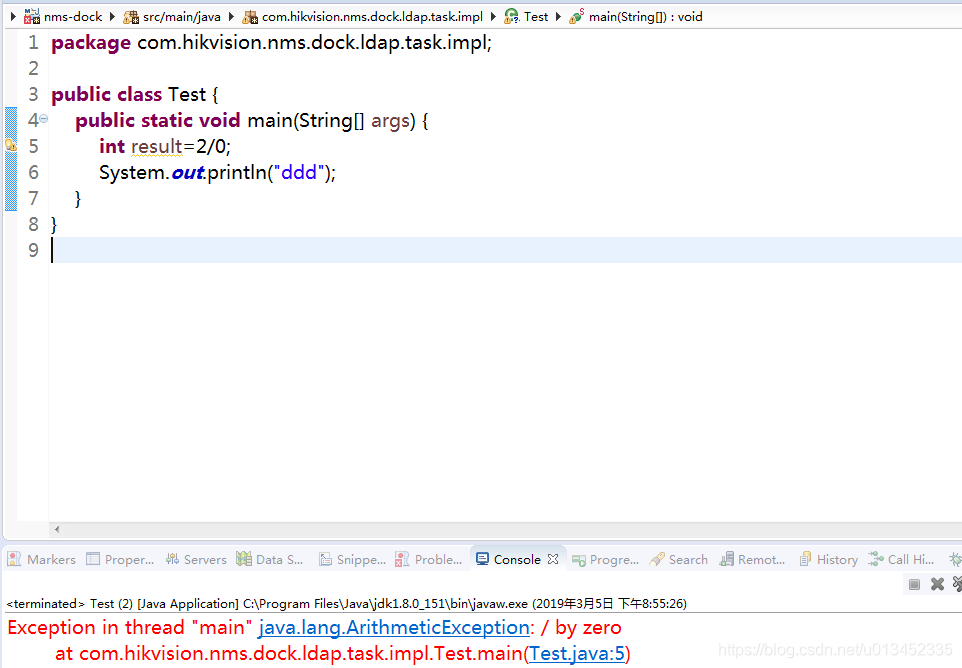Click the package declaration on line 1
Screen dimensions: 962x668
[x=271, y=43]
